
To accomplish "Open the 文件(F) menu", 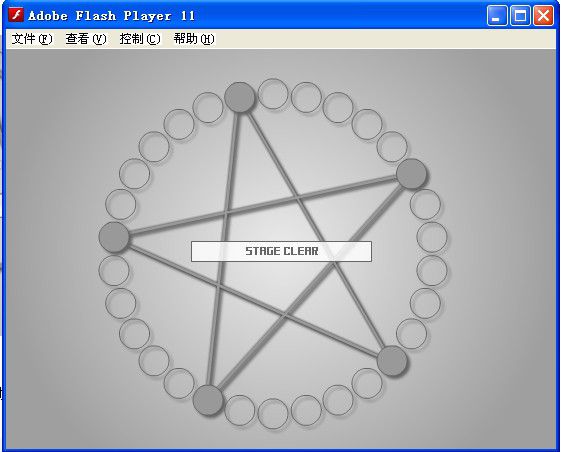I will (32, 39).
